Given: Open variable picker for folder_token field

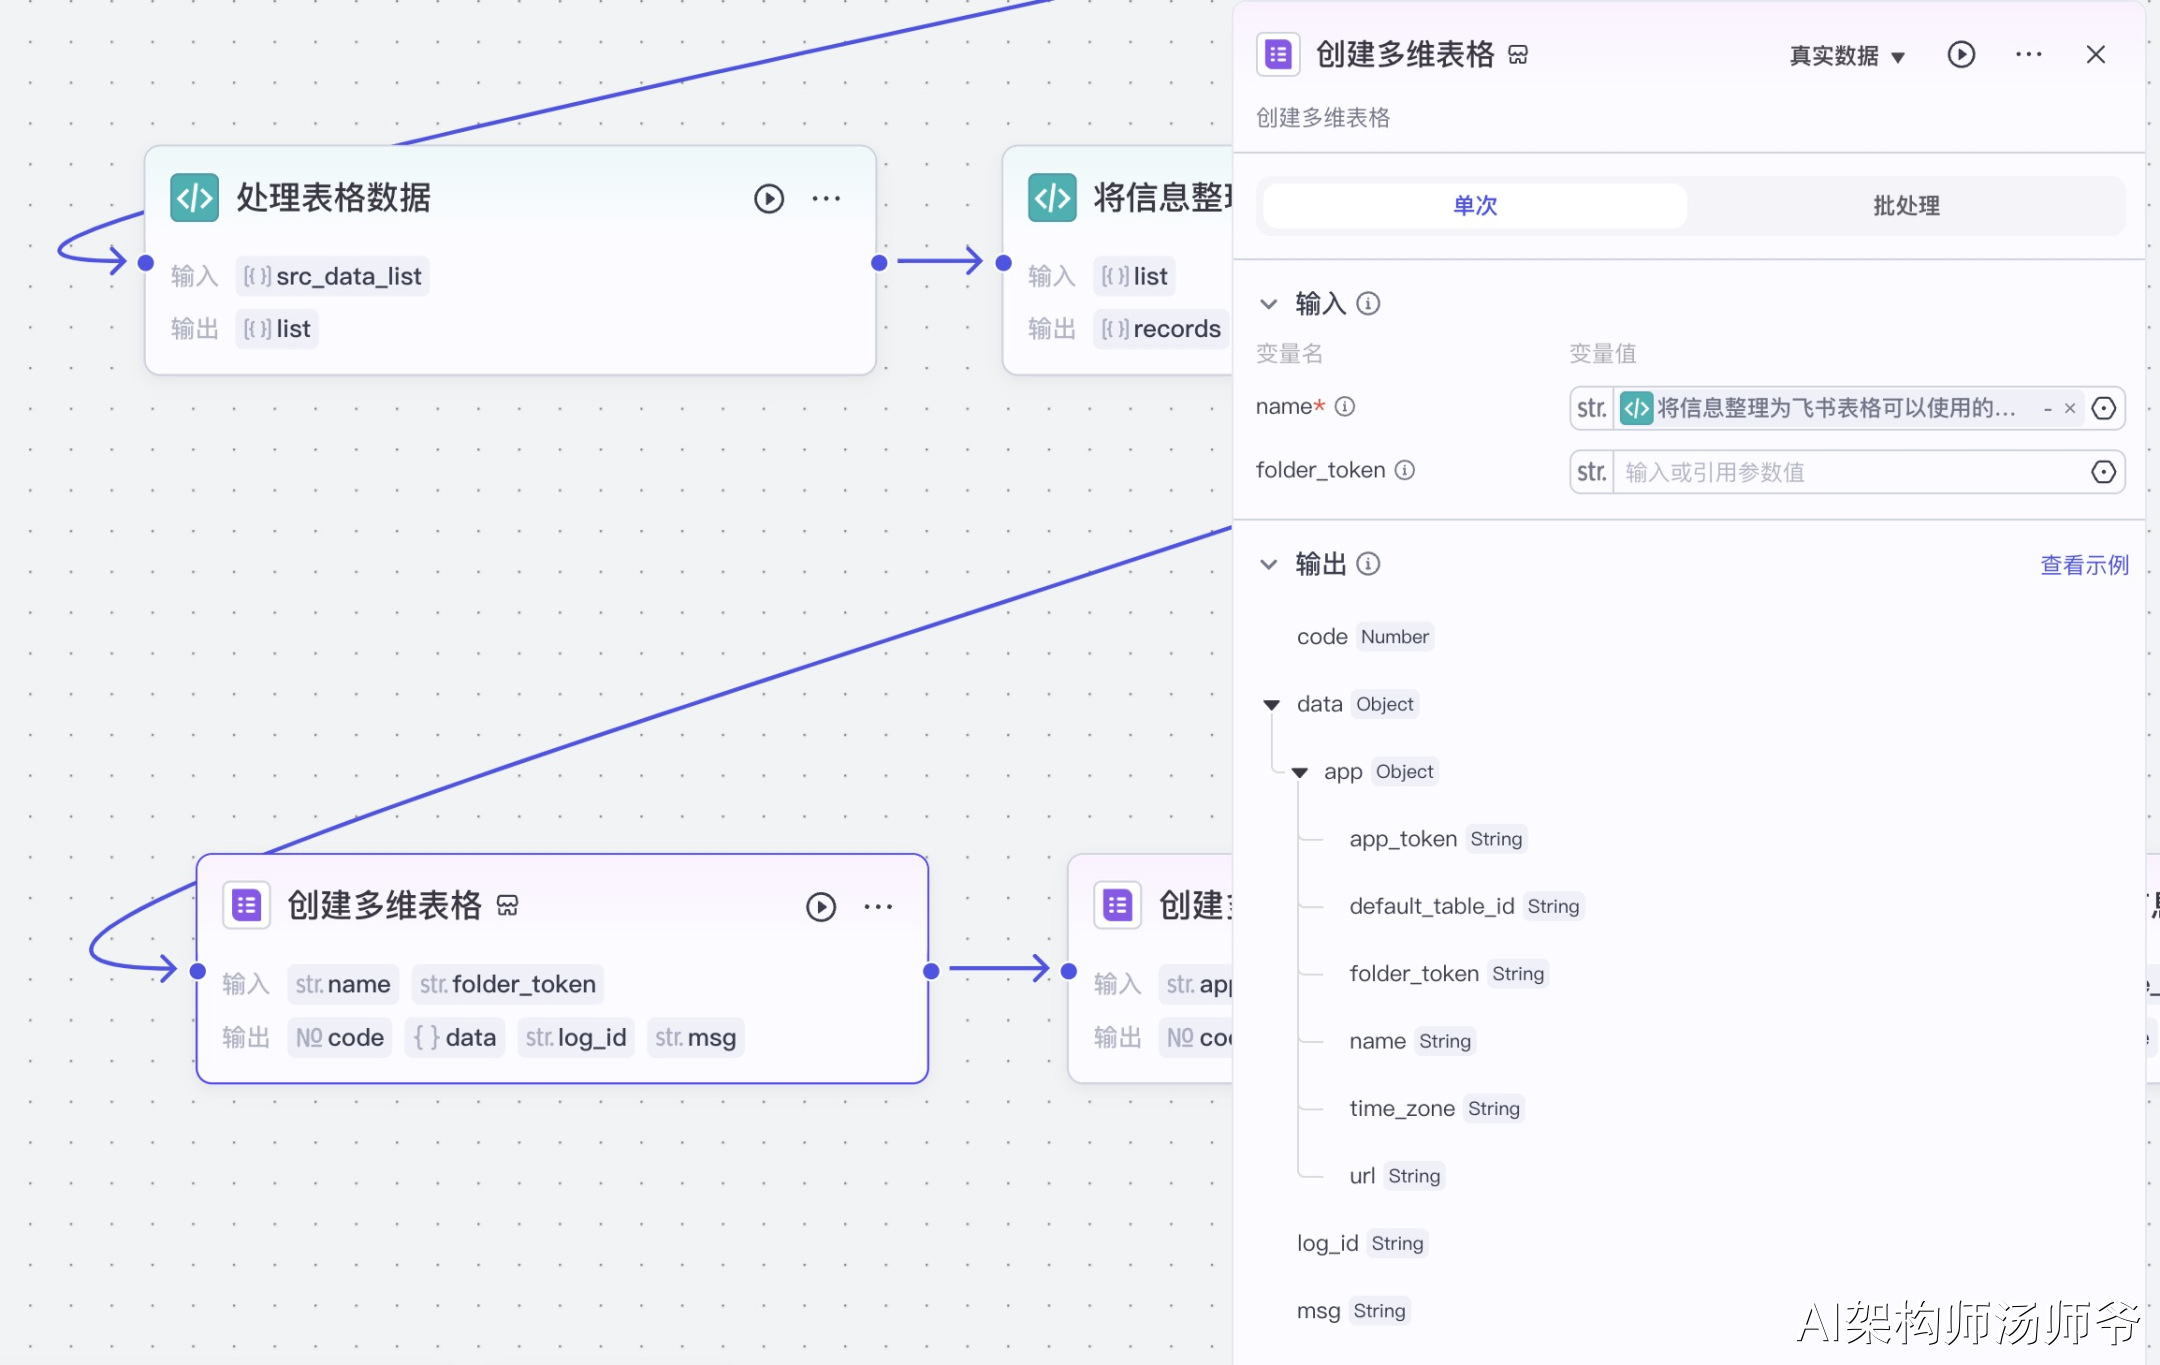Looking at the screenshot, I should 2104,472.
